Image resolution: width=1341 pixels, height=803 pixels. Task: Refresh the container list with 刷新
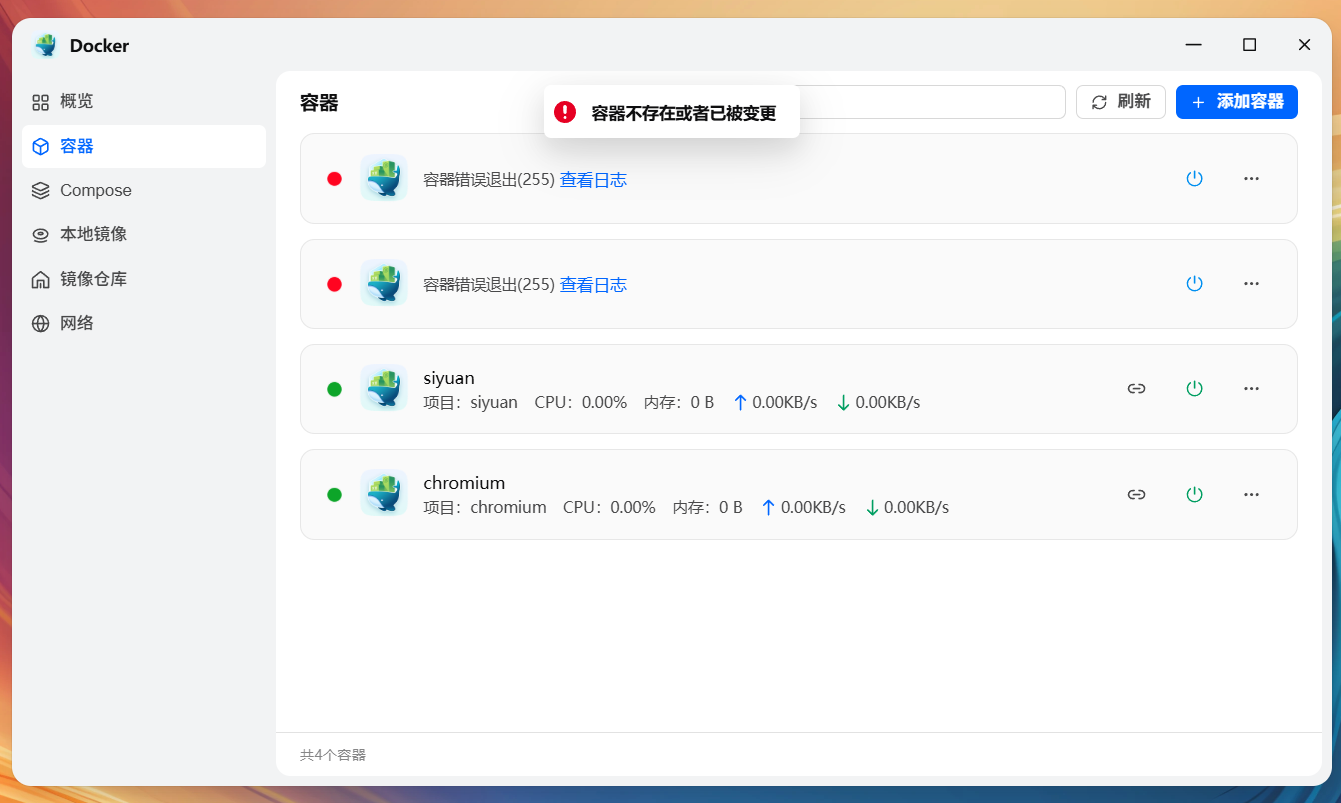tap(1121, 102)
